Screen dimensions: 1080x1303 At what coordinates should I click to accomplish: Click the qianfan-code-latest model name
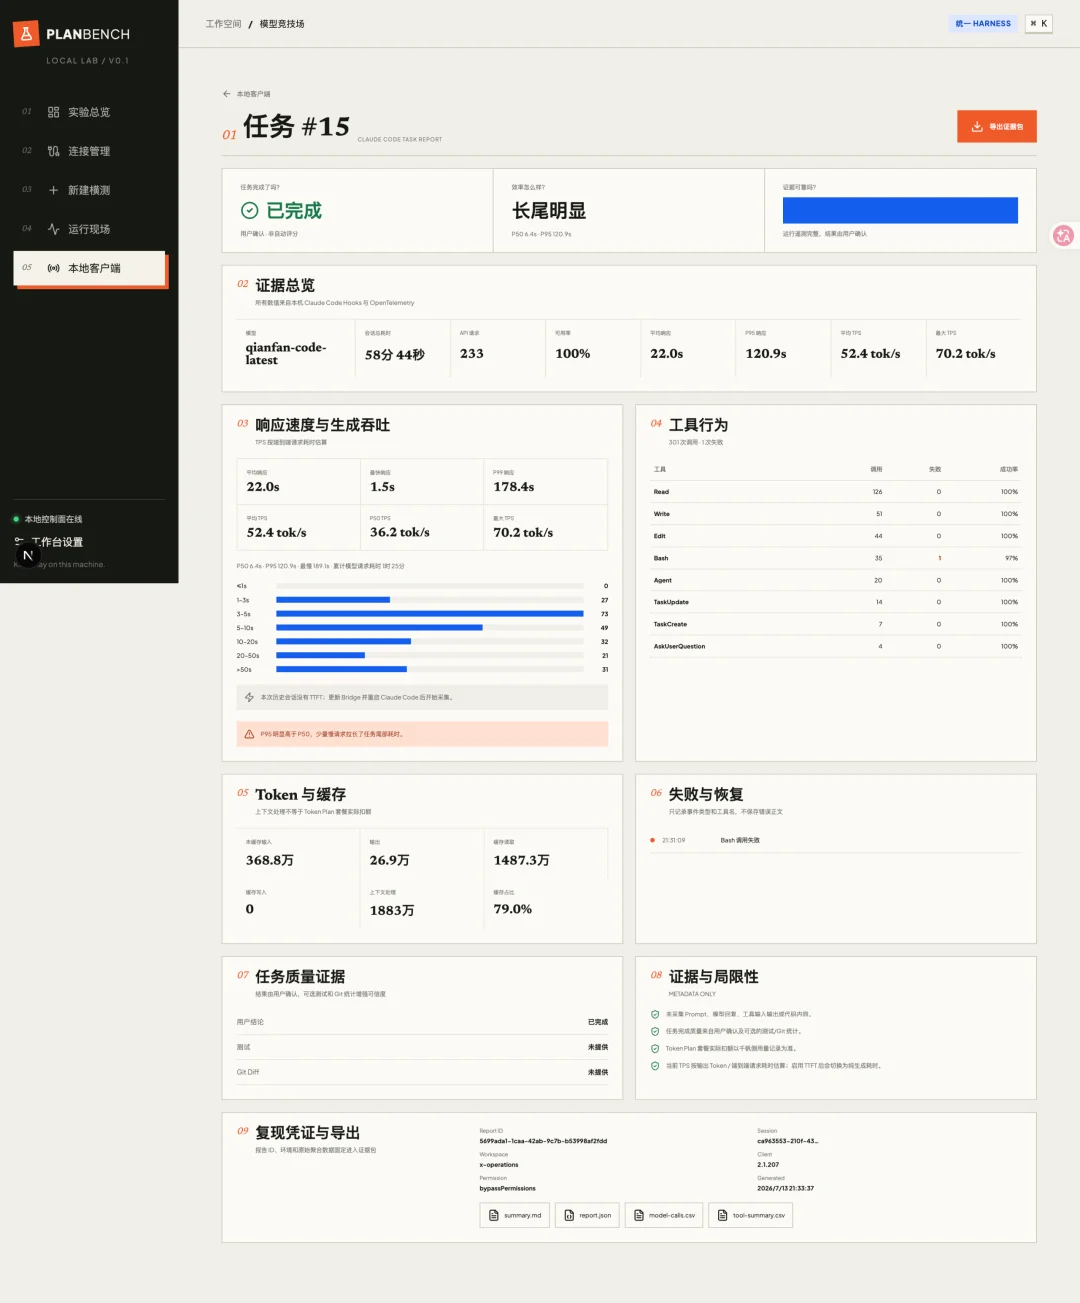click(x=286, y=354)
